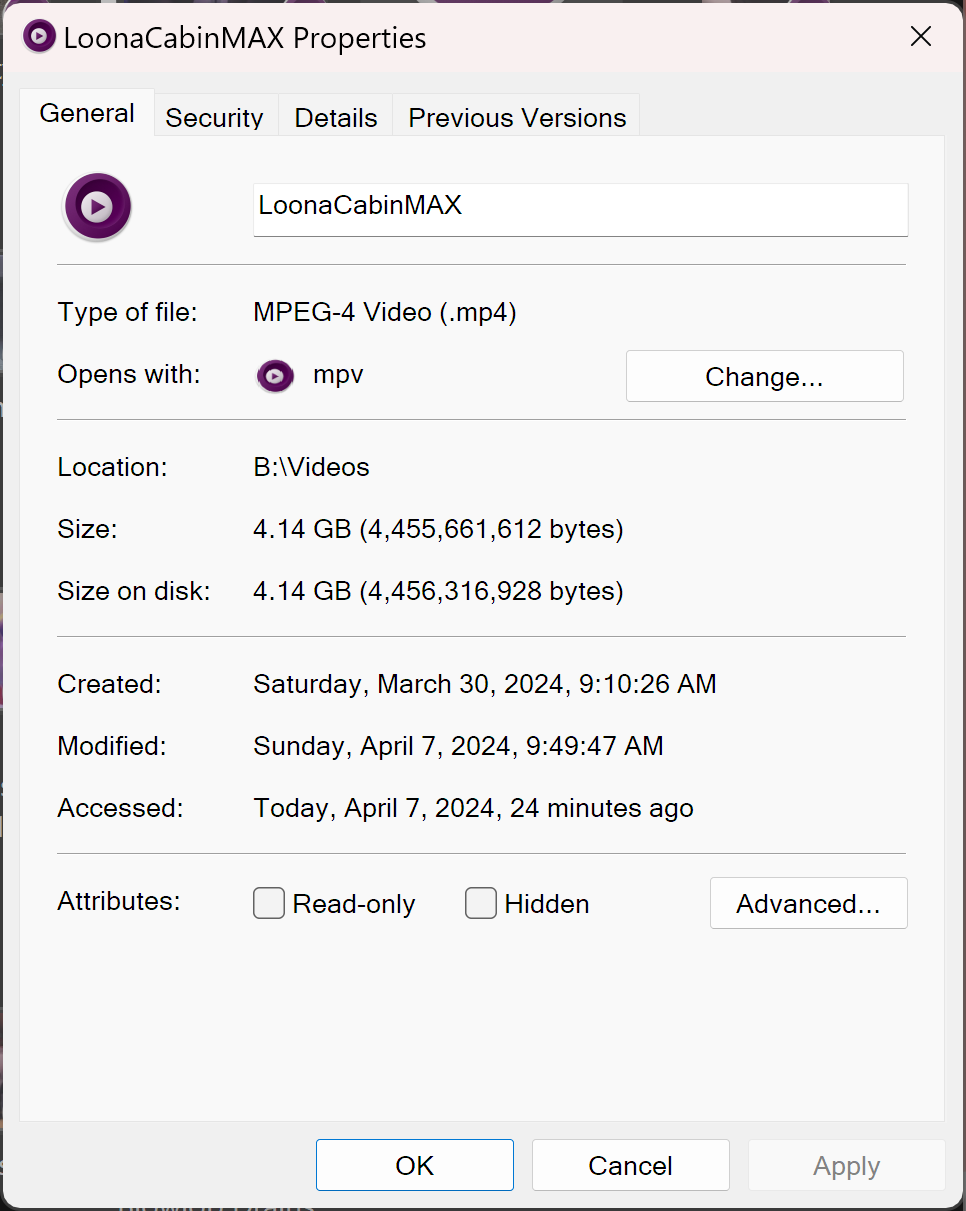Click inside the LoonaCabinMAX filename field

tap(580, 208)
